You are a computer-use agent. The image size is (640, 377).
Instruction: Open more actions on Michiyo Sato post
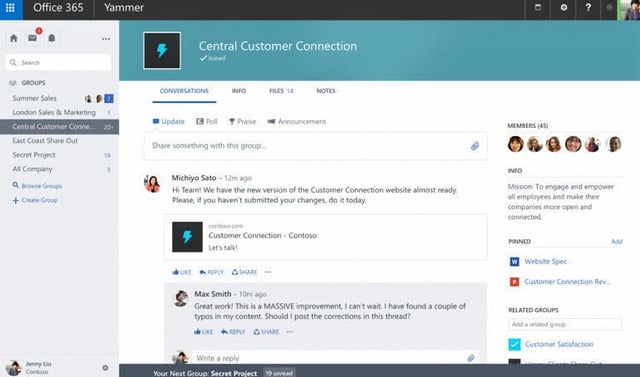click(268, 272)
